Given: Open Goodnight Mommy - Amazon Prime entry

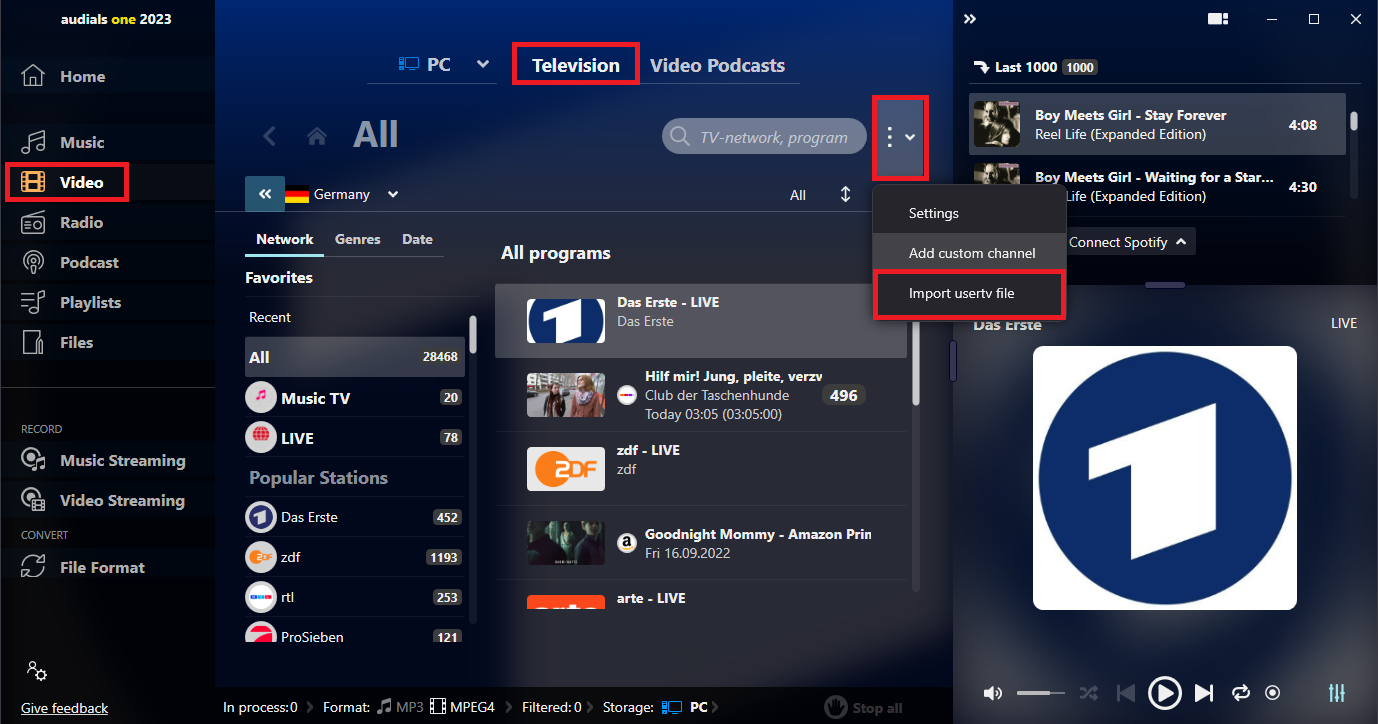Looking at the screenshot, I should pyautogui.click(x=701, y=543).
